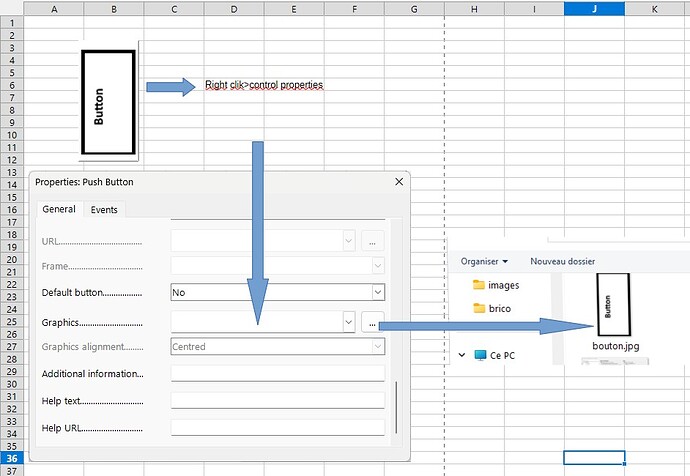Click the properties dialog scrollbar
Image resolution: width=690 pixels, height=476 pixels.
point(396,407)
